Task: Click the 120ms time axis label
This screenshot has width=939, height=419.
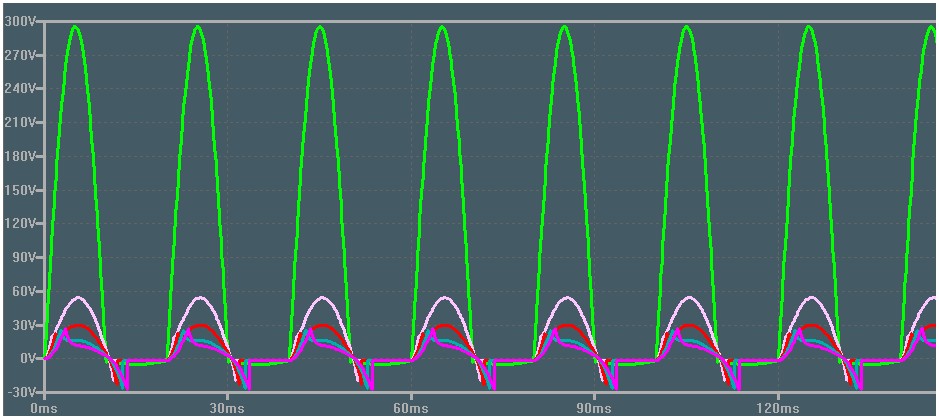Action: click(x=778, y=408)
